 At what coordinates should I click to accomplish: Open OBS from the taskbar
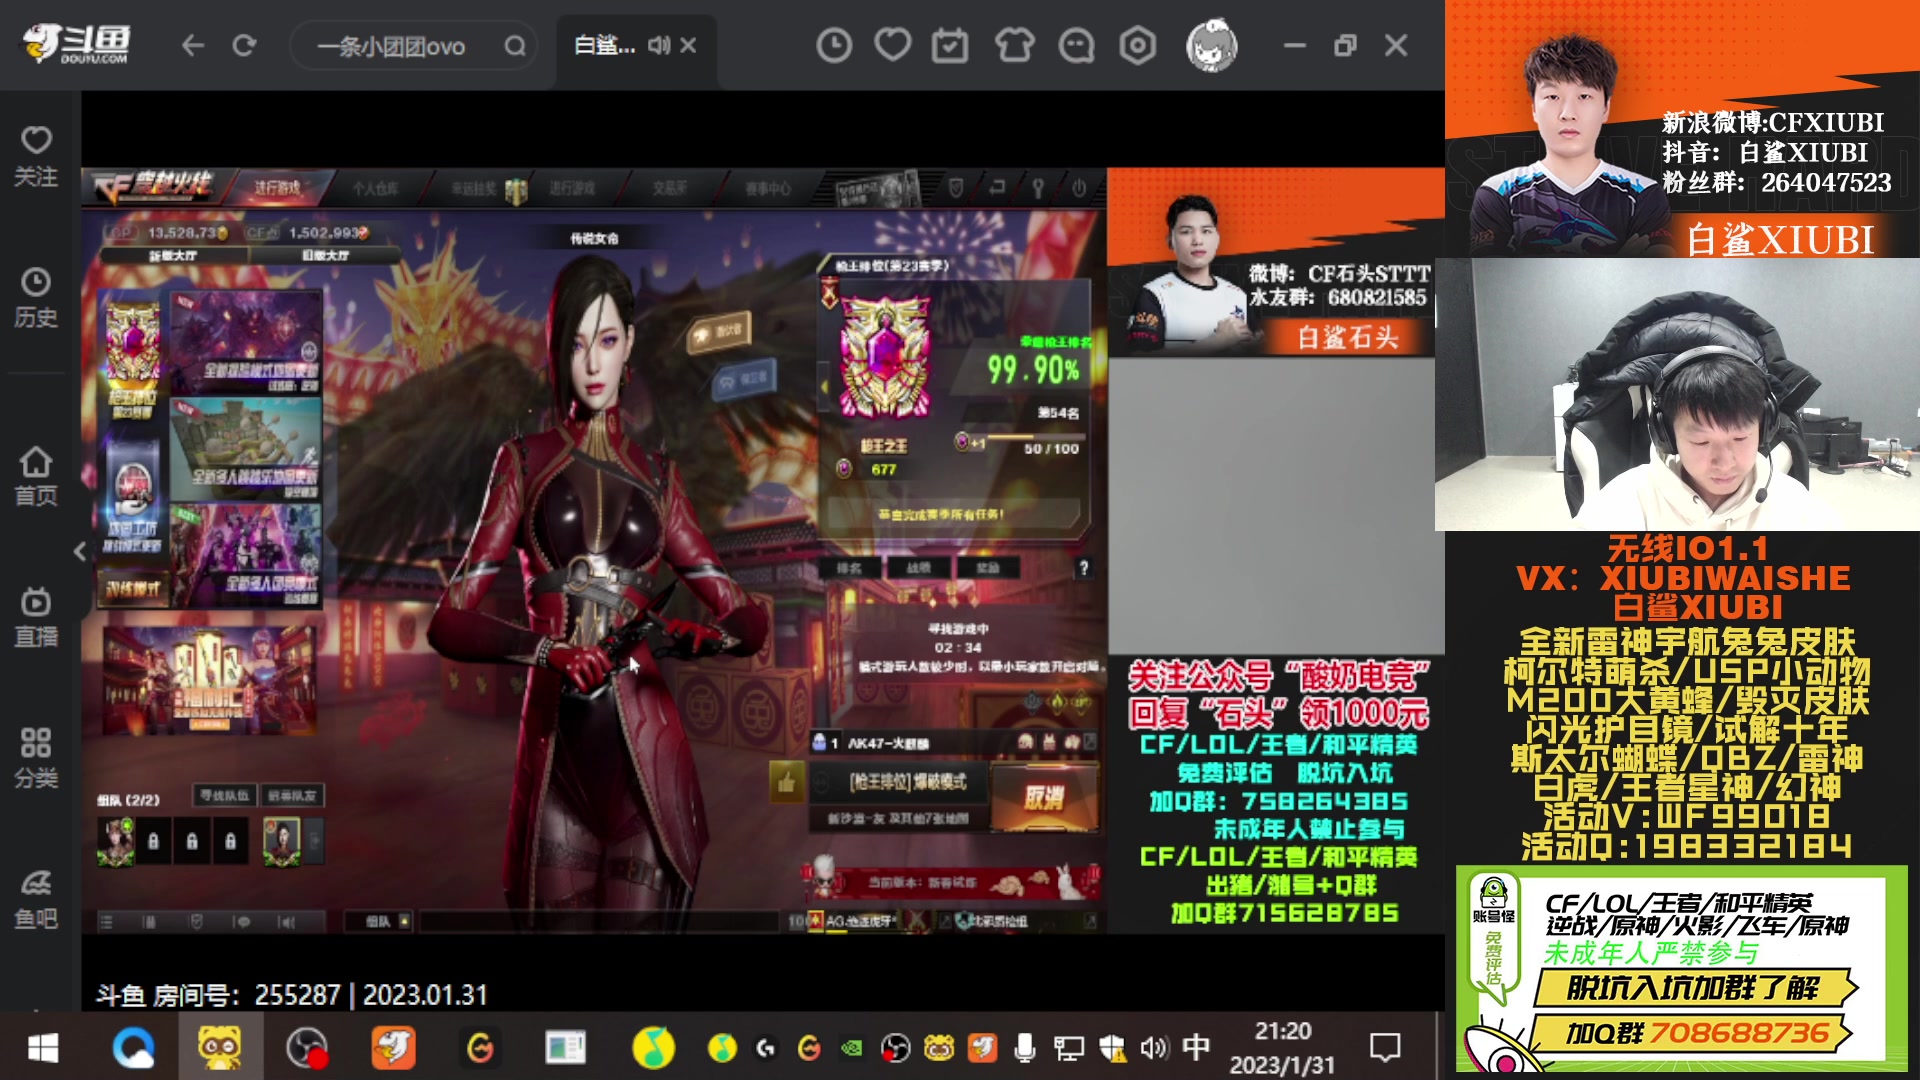tap(307, 1048)
